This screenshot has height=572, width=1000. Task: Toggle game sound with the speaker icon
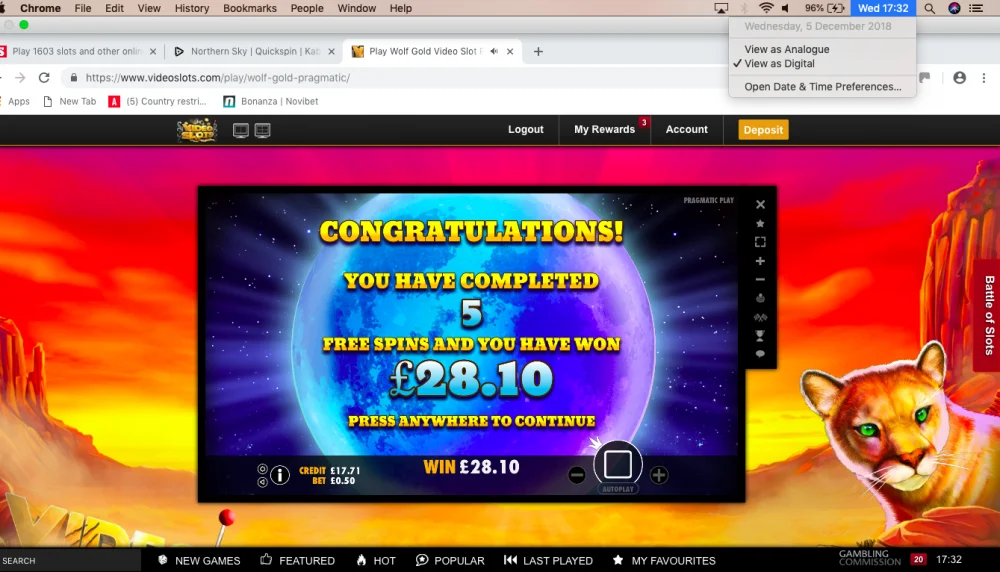[x=262, y=482]
